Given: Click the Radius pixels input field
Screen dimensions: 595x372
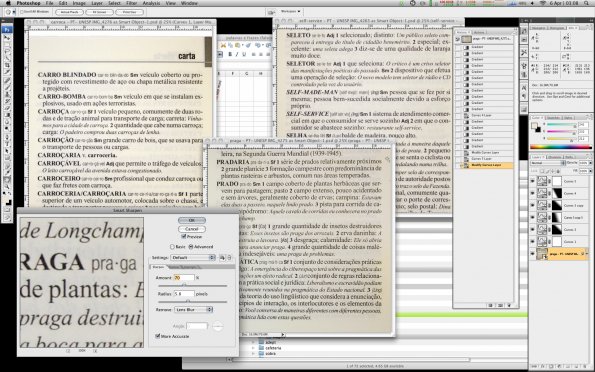Looking at the screenshot, I should (184, 294).
